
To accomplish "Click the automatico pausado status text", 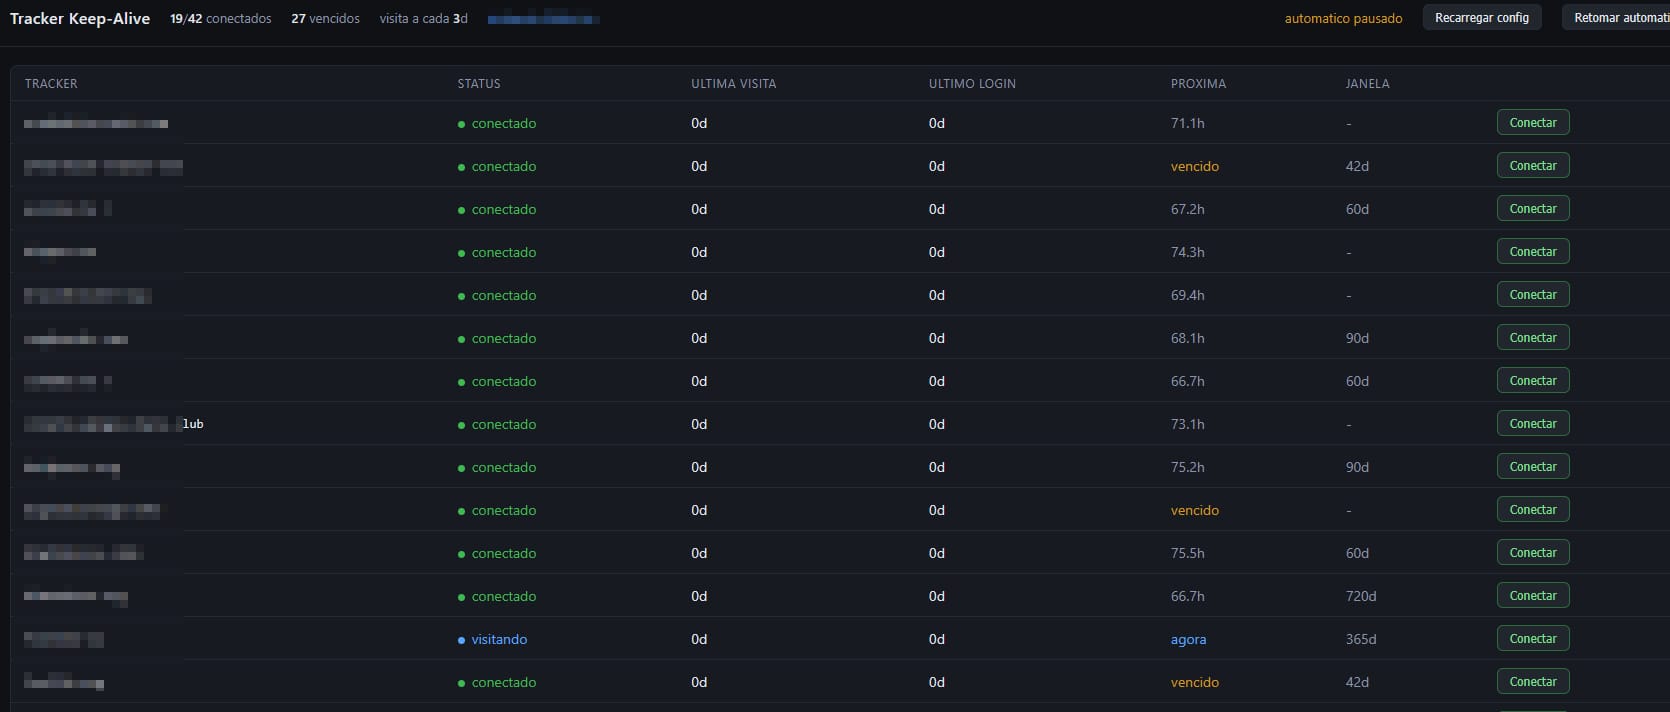I will [x=1343, y=18].
